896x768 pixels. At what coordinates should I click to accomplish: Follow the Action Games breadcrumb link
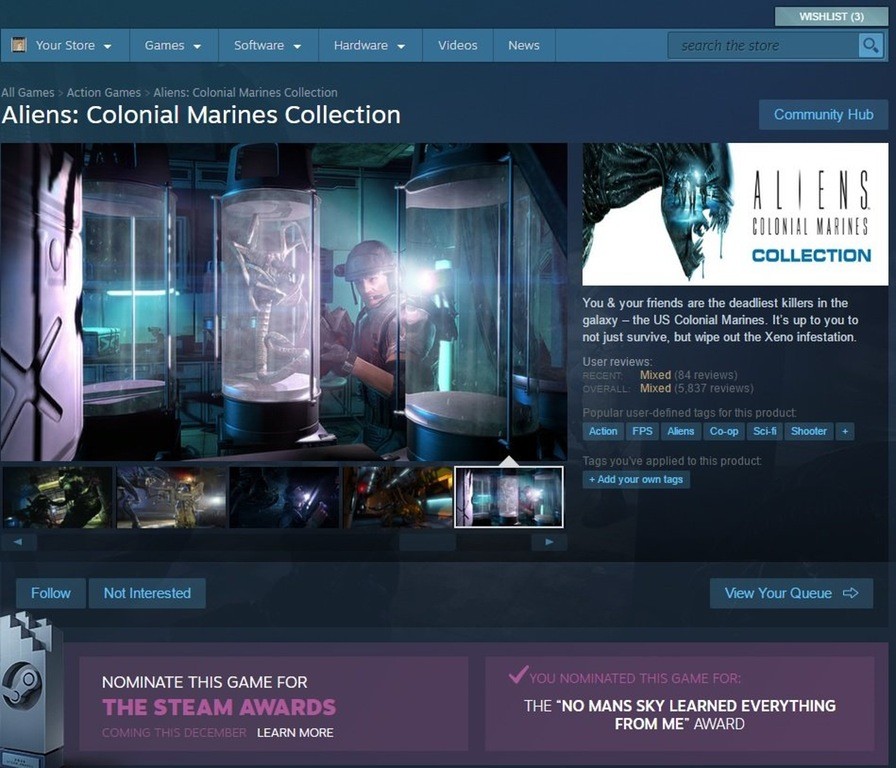(x=103, y=93)
